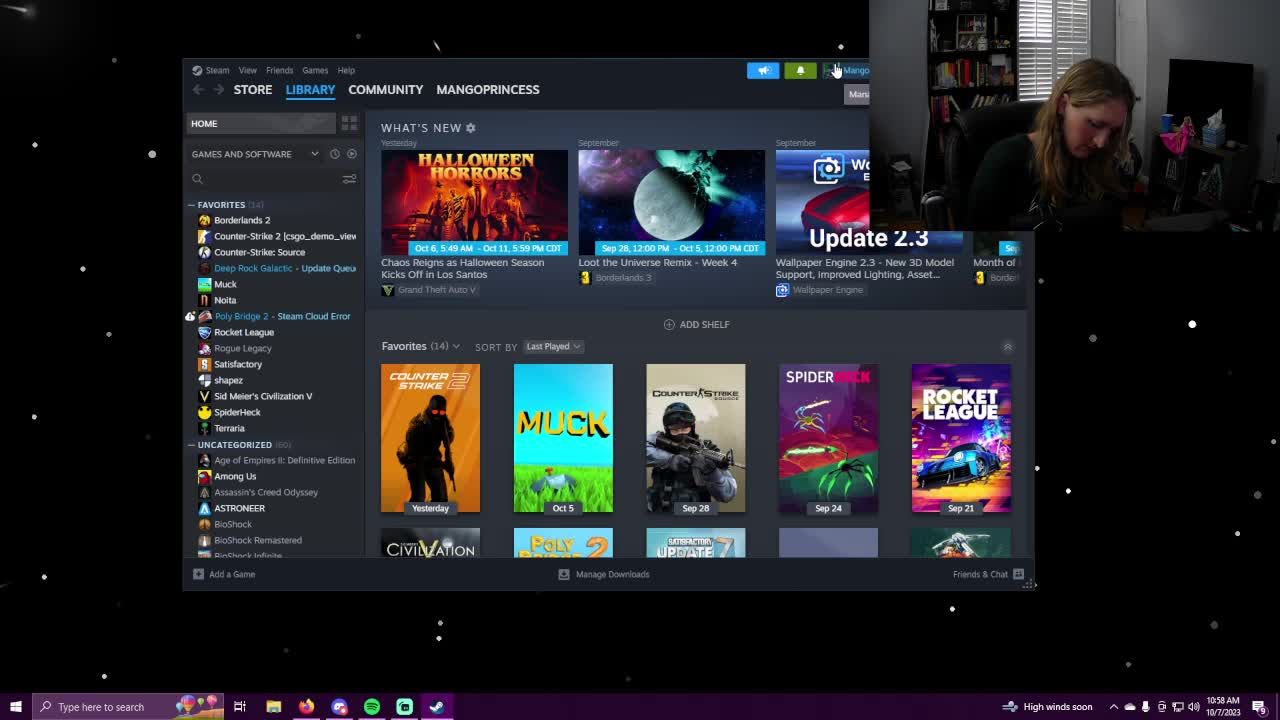Select Noita in the favorites list
This screenshot has height=720, width=1280.
225,300
